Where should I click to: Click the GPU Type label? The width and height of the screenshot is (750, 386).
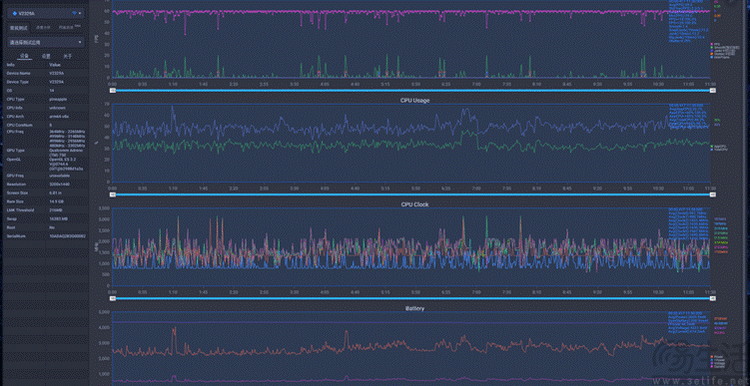pos(15,150)
